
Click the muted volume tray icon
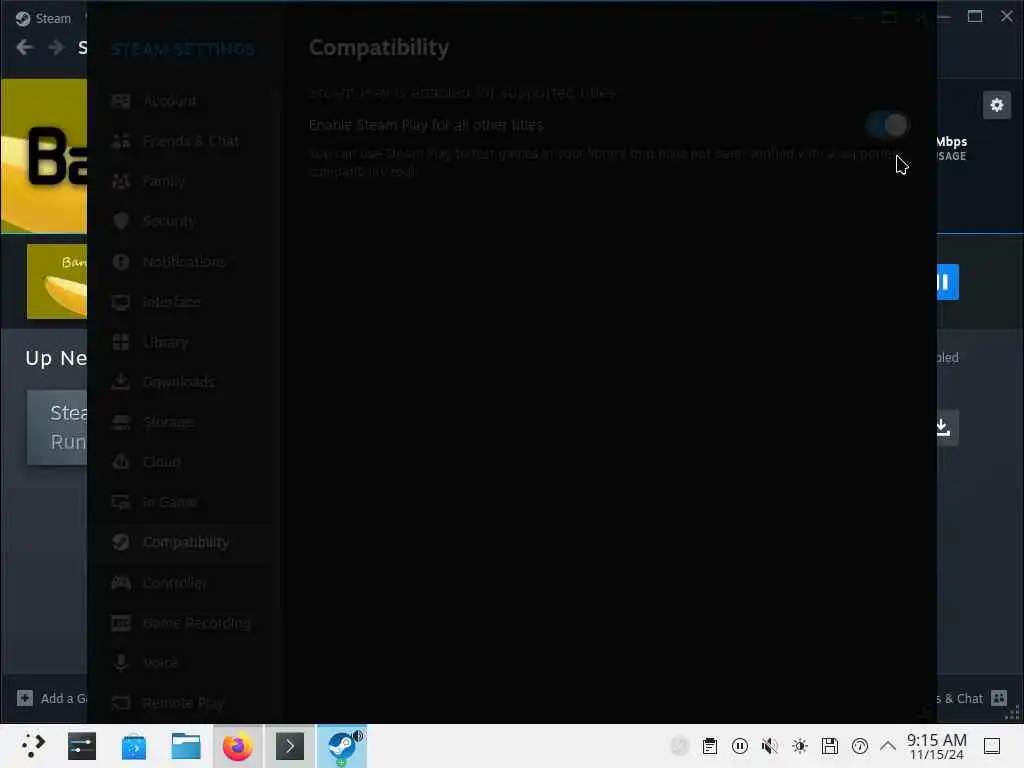coord(770,746)
